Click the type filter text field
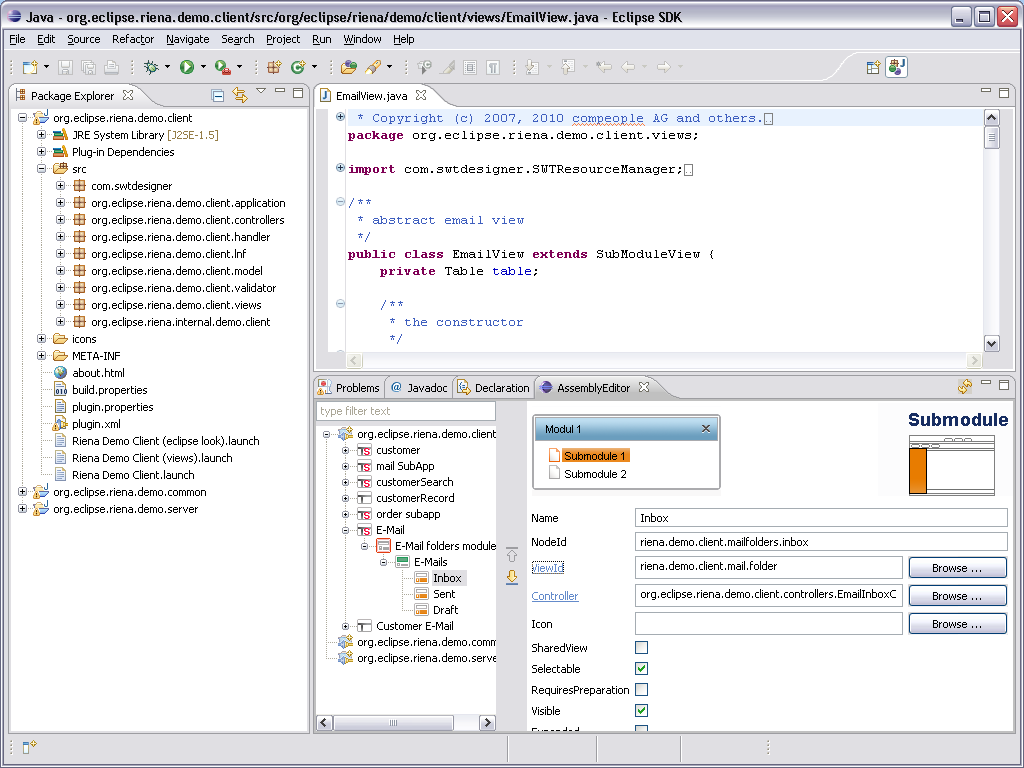 406,411
